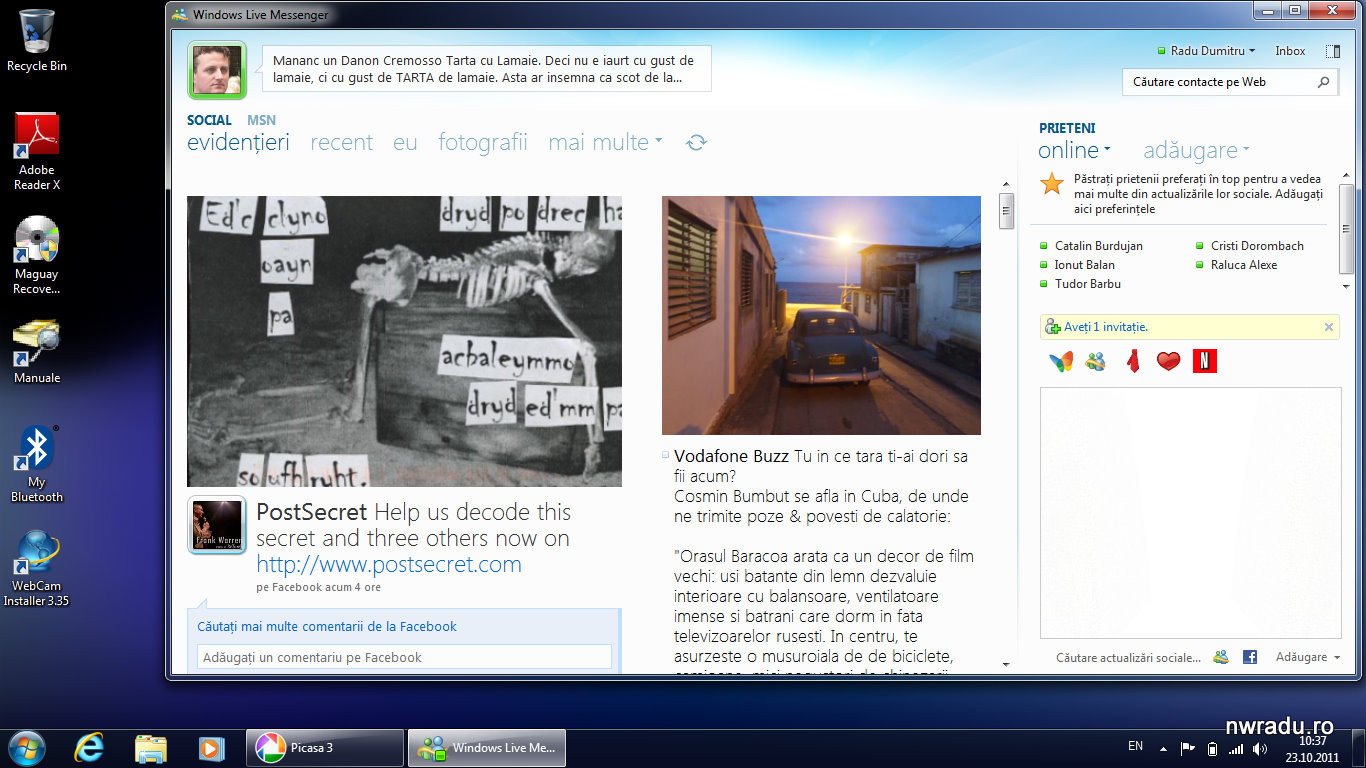Screen dimensions: 1366x768
Task: Dismiss the invitation notification bar
Action: pyautogui.click(x=1328, y=327)
